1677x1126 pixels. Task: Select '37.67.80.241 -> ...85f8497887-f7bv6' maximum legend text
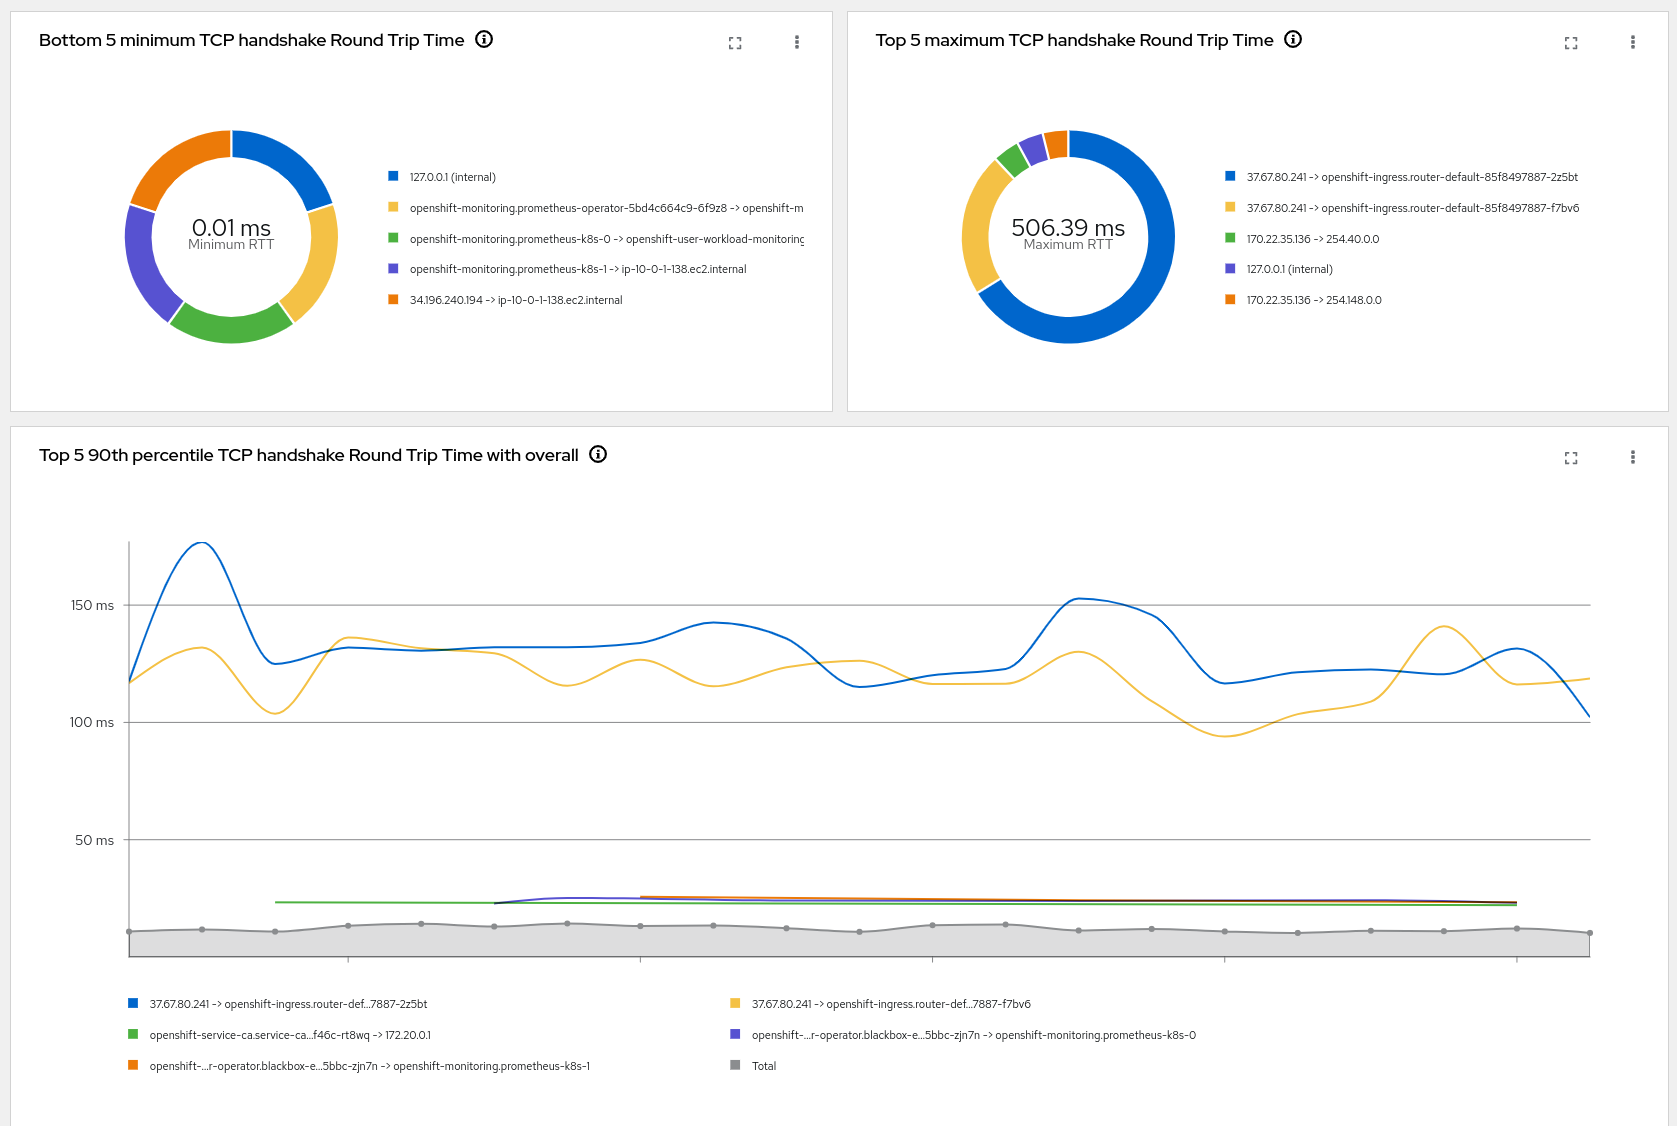pyautogui.click(x=1413, y=208)
